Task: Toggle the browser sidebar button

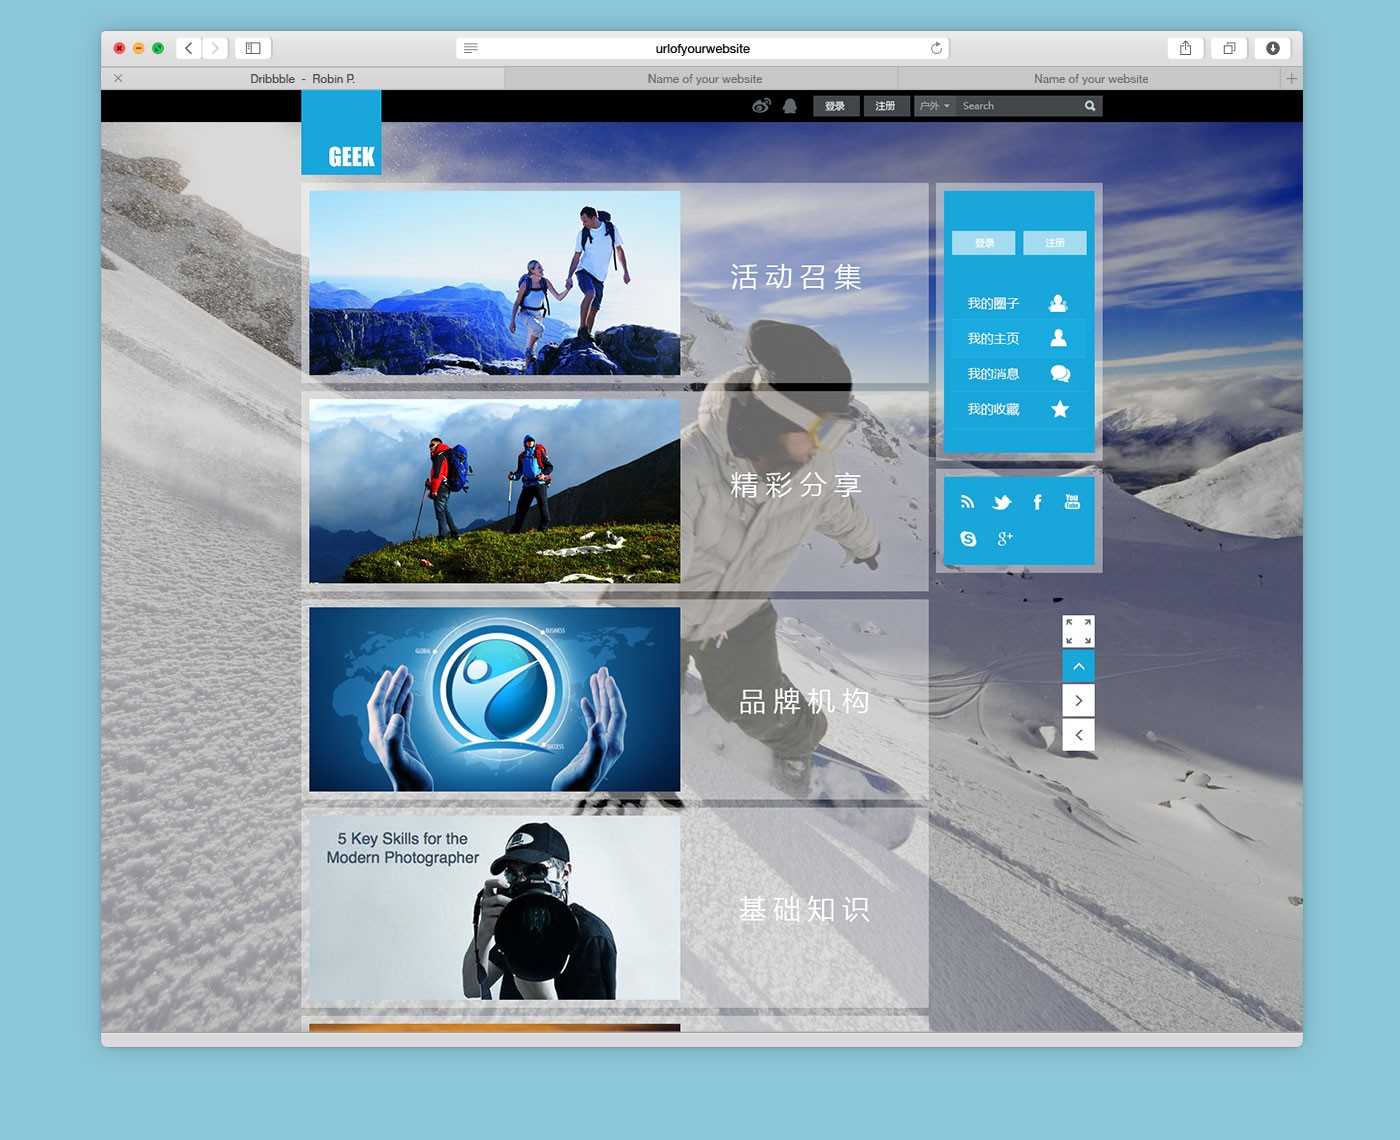Action: point(253,48)
